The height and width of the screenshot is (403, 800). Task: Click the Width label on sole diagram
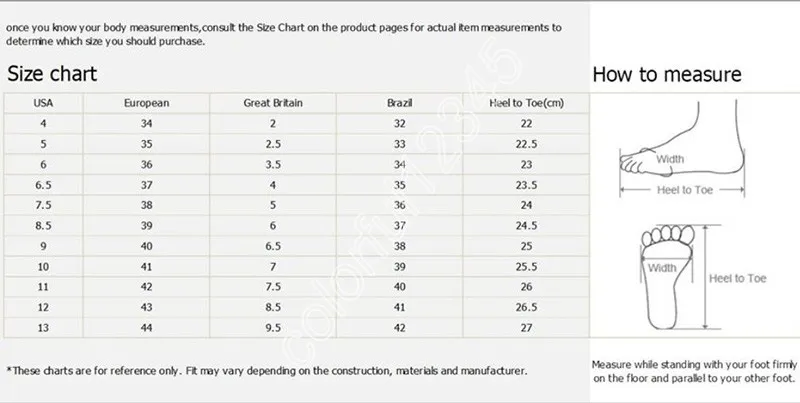(x=662, y=268)
